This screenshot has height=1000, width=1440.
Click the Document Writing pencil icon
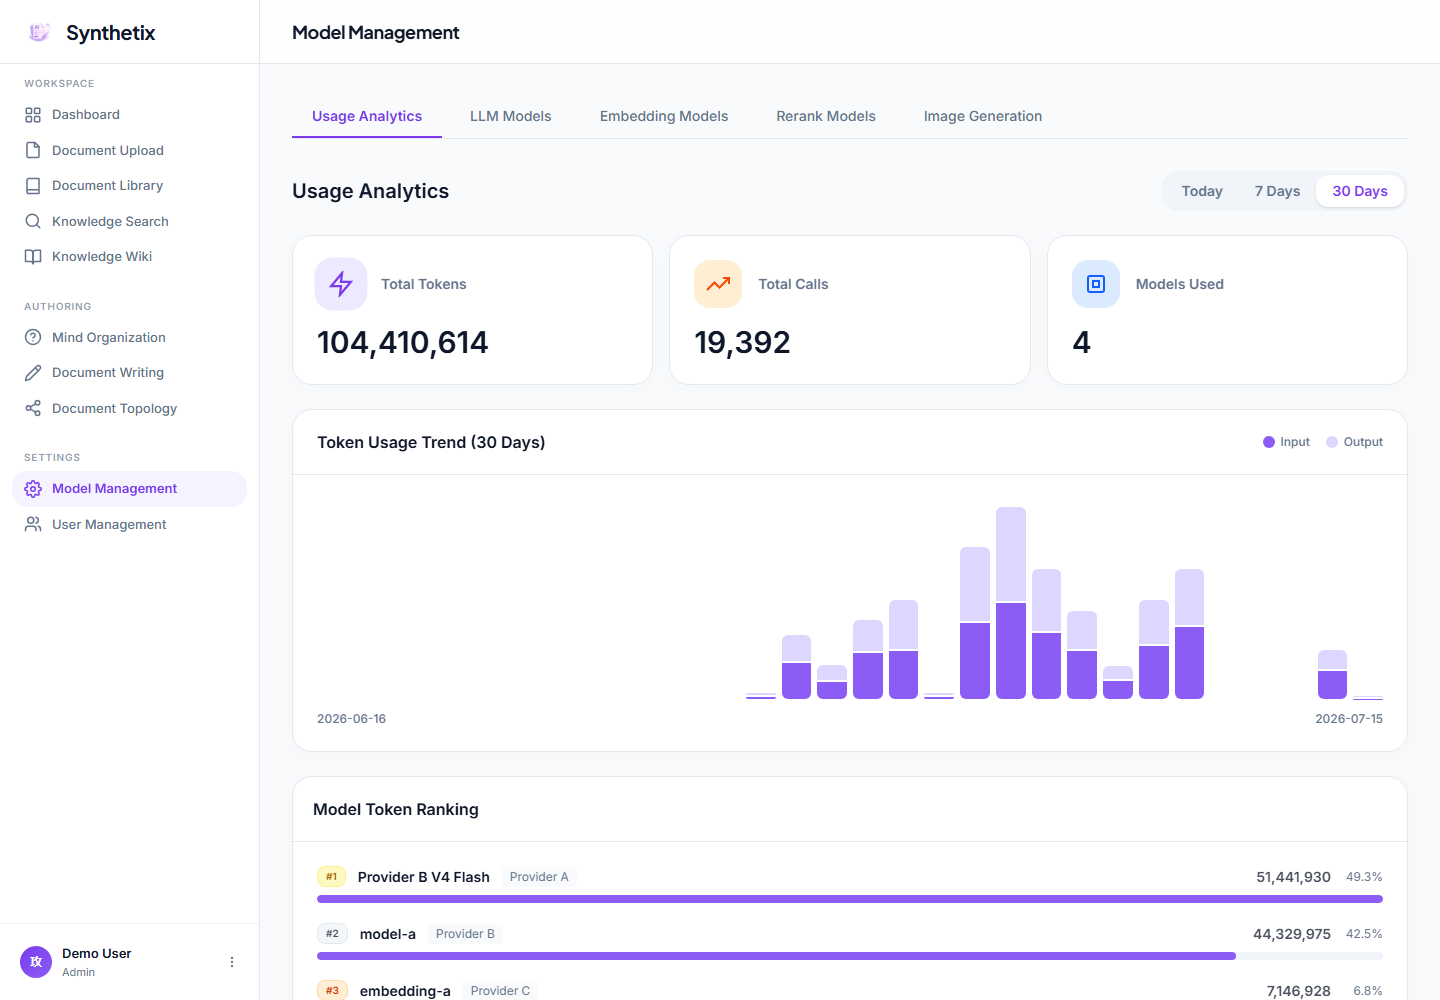[x=33, y=373]
